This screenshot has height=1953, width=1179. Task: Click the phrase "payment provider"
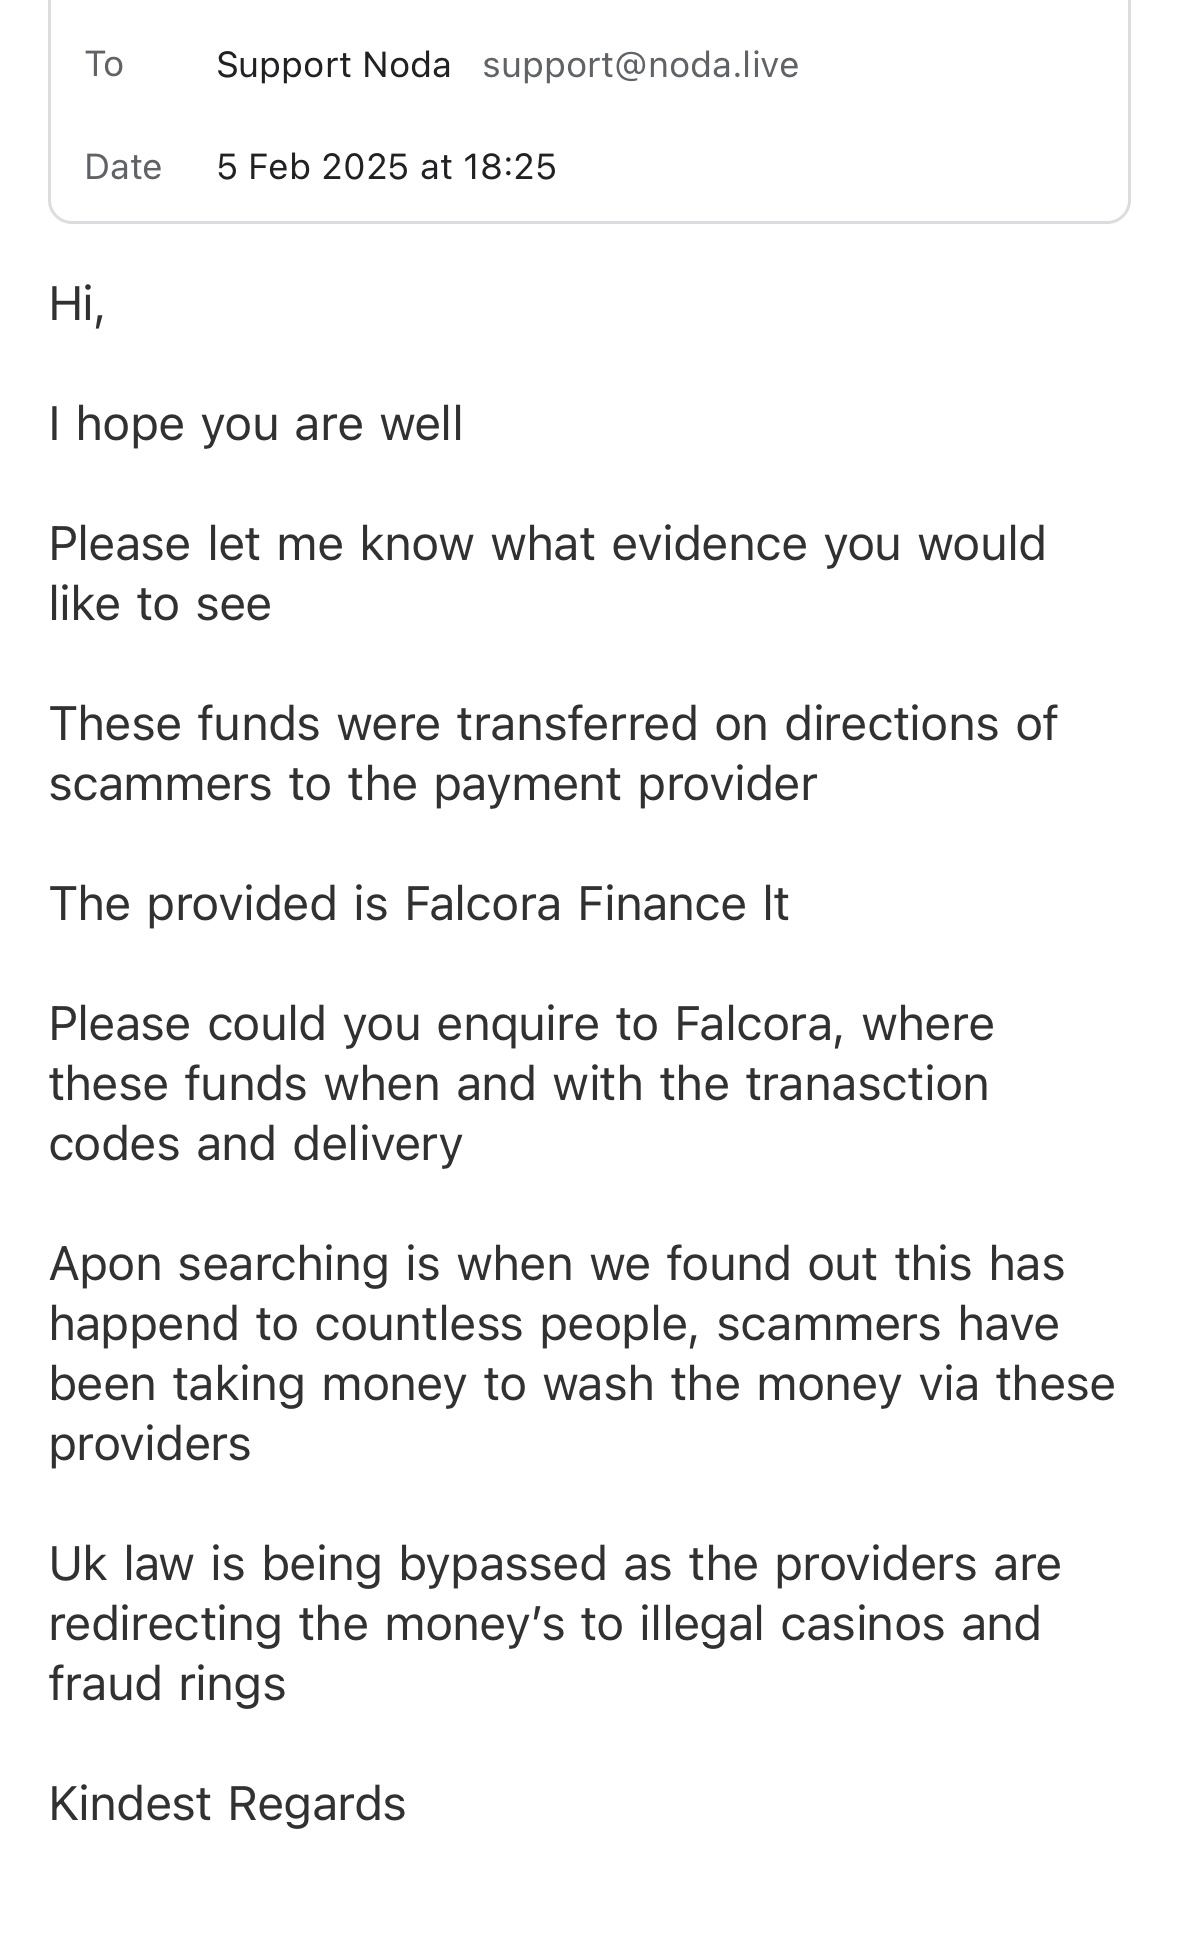624,784
